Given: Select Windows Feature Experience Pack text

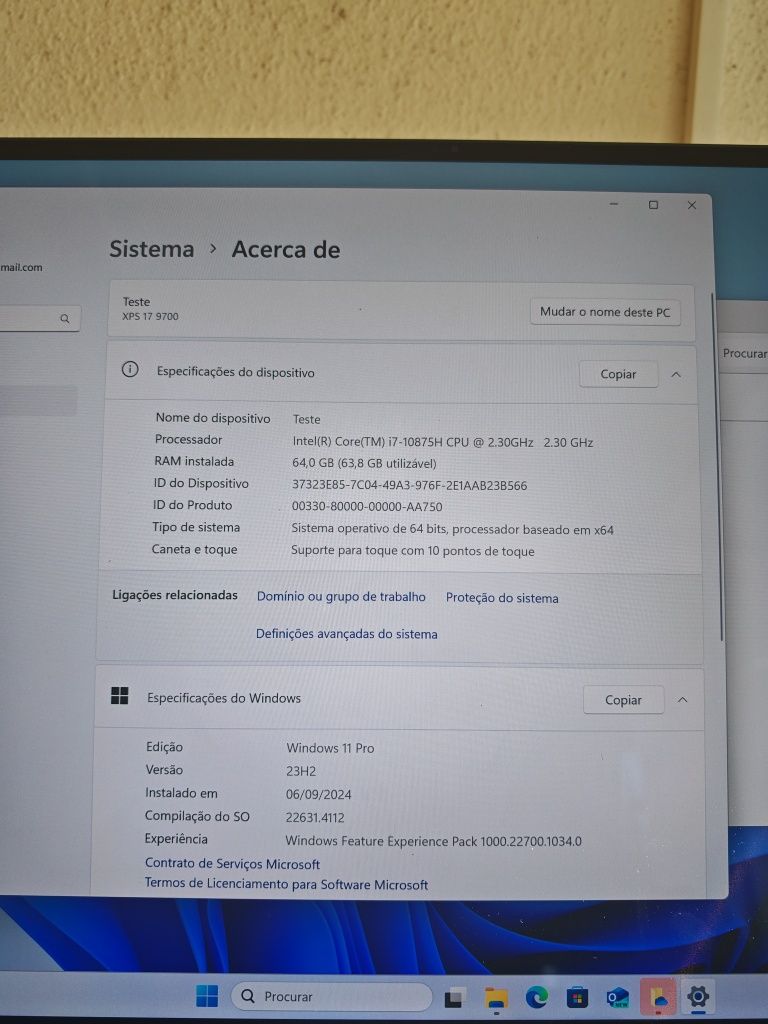Looking at the screenshot, I should [x=434, y=840].
